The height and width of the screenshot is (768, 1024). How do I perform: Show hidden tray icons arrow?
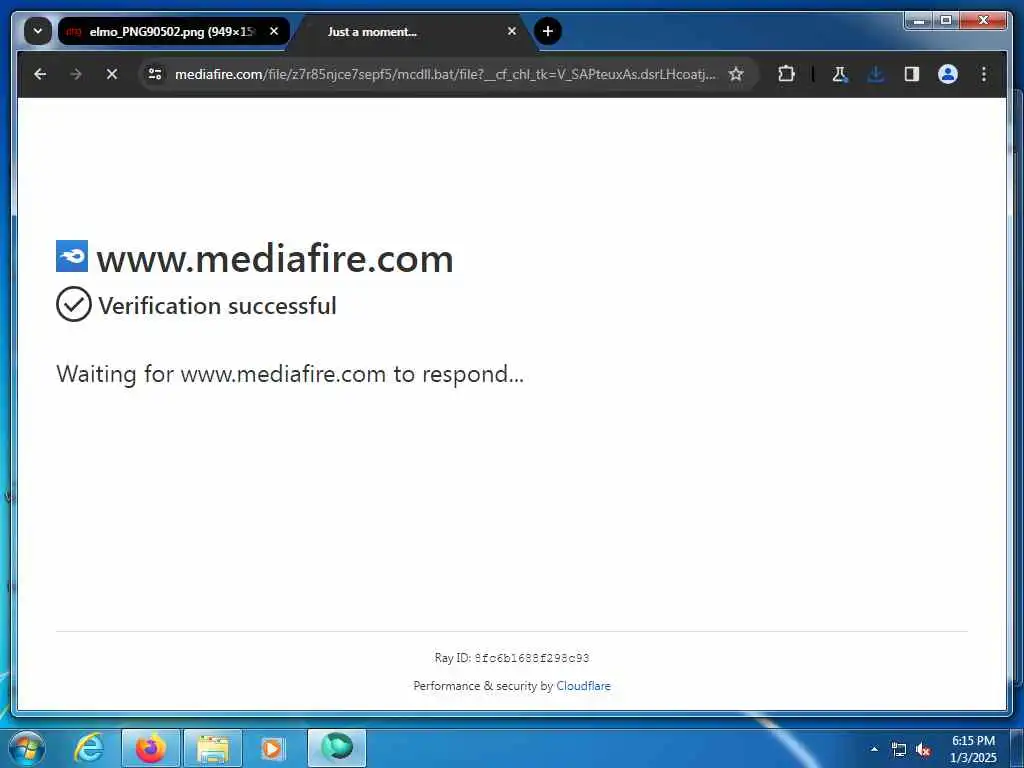pyautogui.click(x=874, y=749)
